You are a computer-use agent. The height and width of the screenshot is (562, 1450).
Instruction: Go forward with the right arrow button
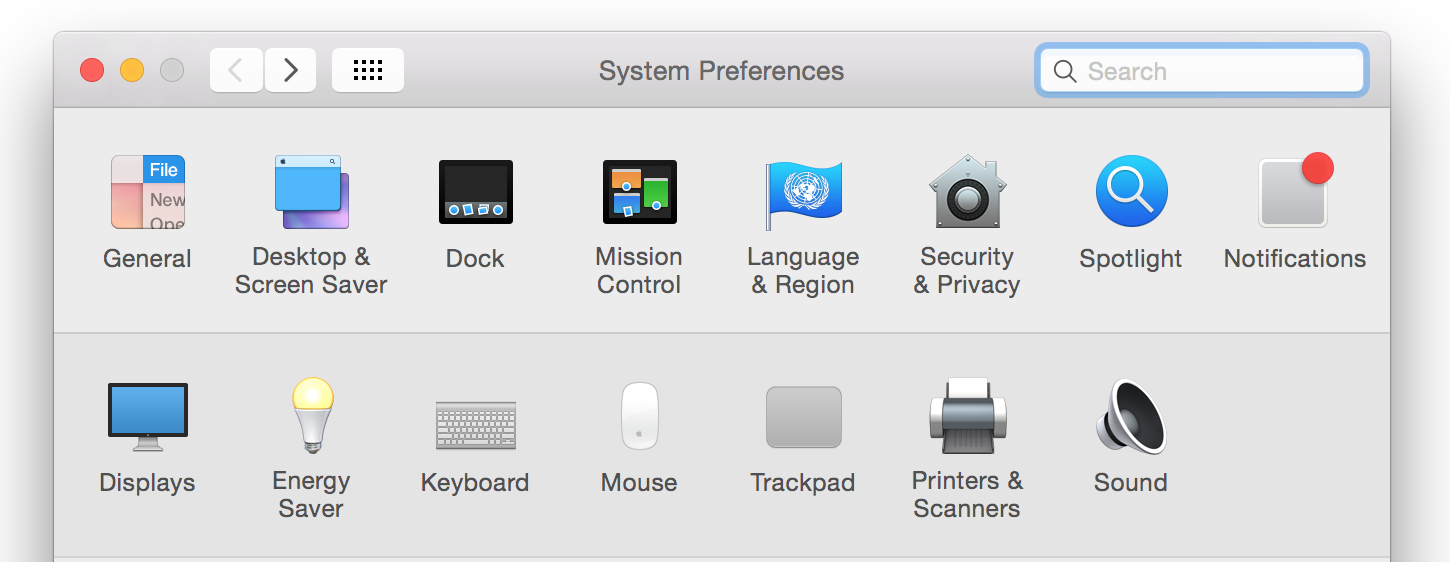(x=291, y=70)
